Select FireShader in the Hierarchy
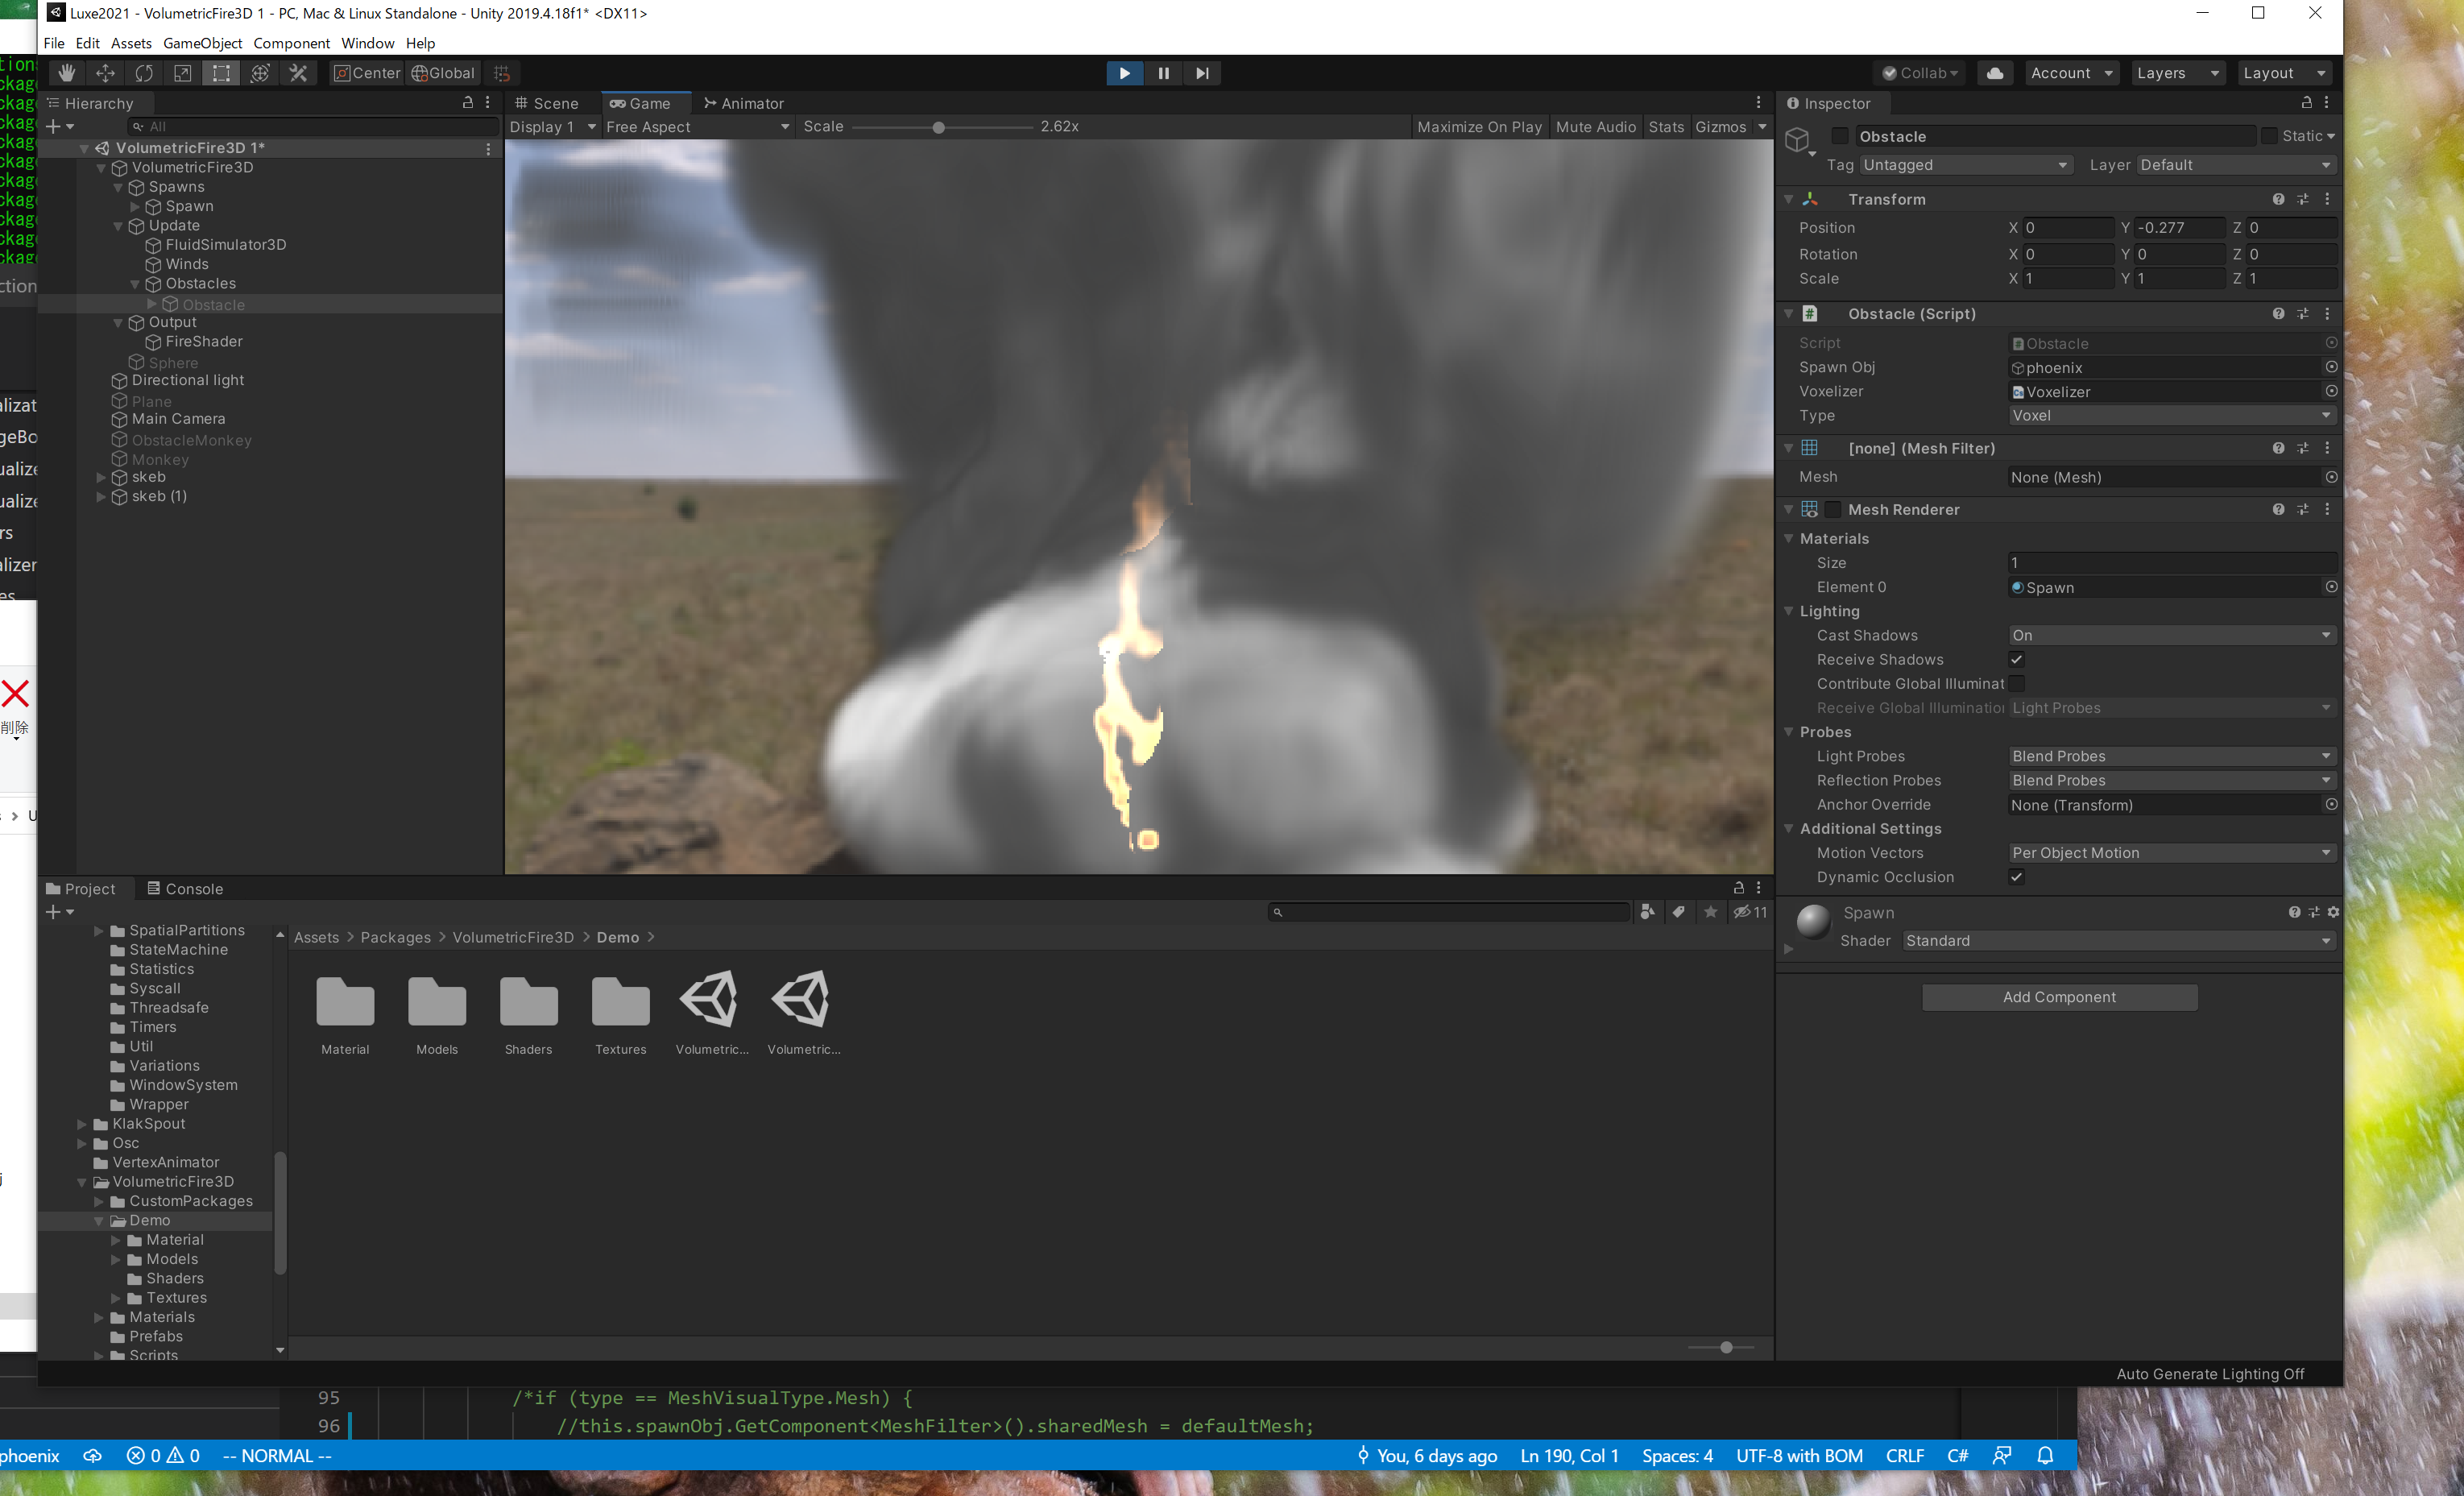The height and width of the screenshot is (1496, 2464). coord(204,342)
